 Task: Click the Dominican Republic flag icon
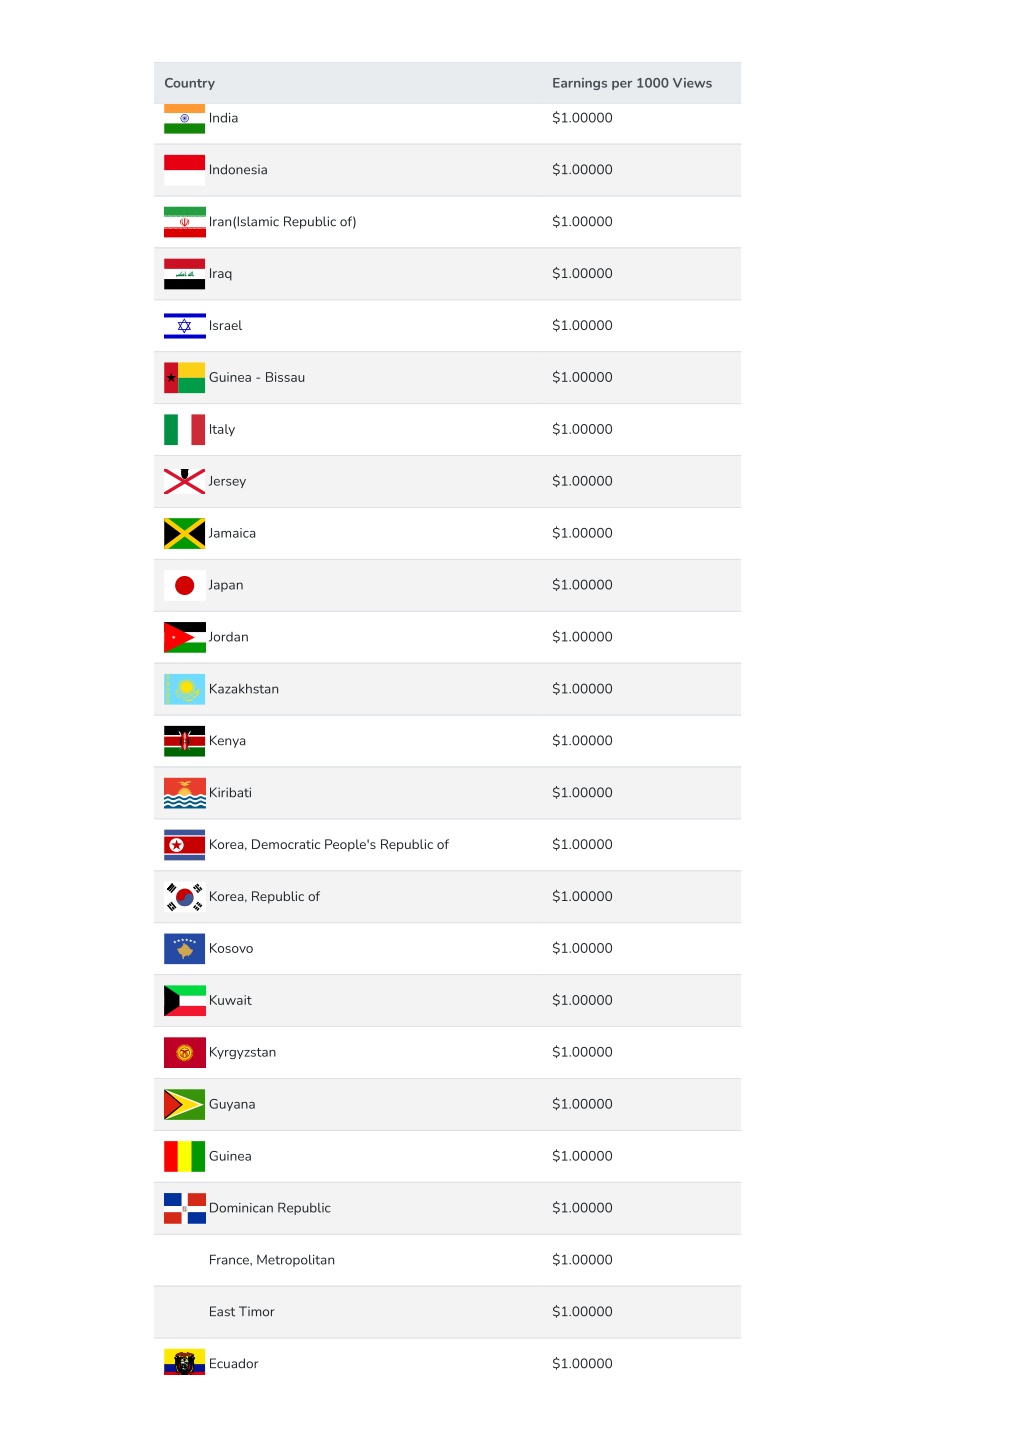(184, 1209)
